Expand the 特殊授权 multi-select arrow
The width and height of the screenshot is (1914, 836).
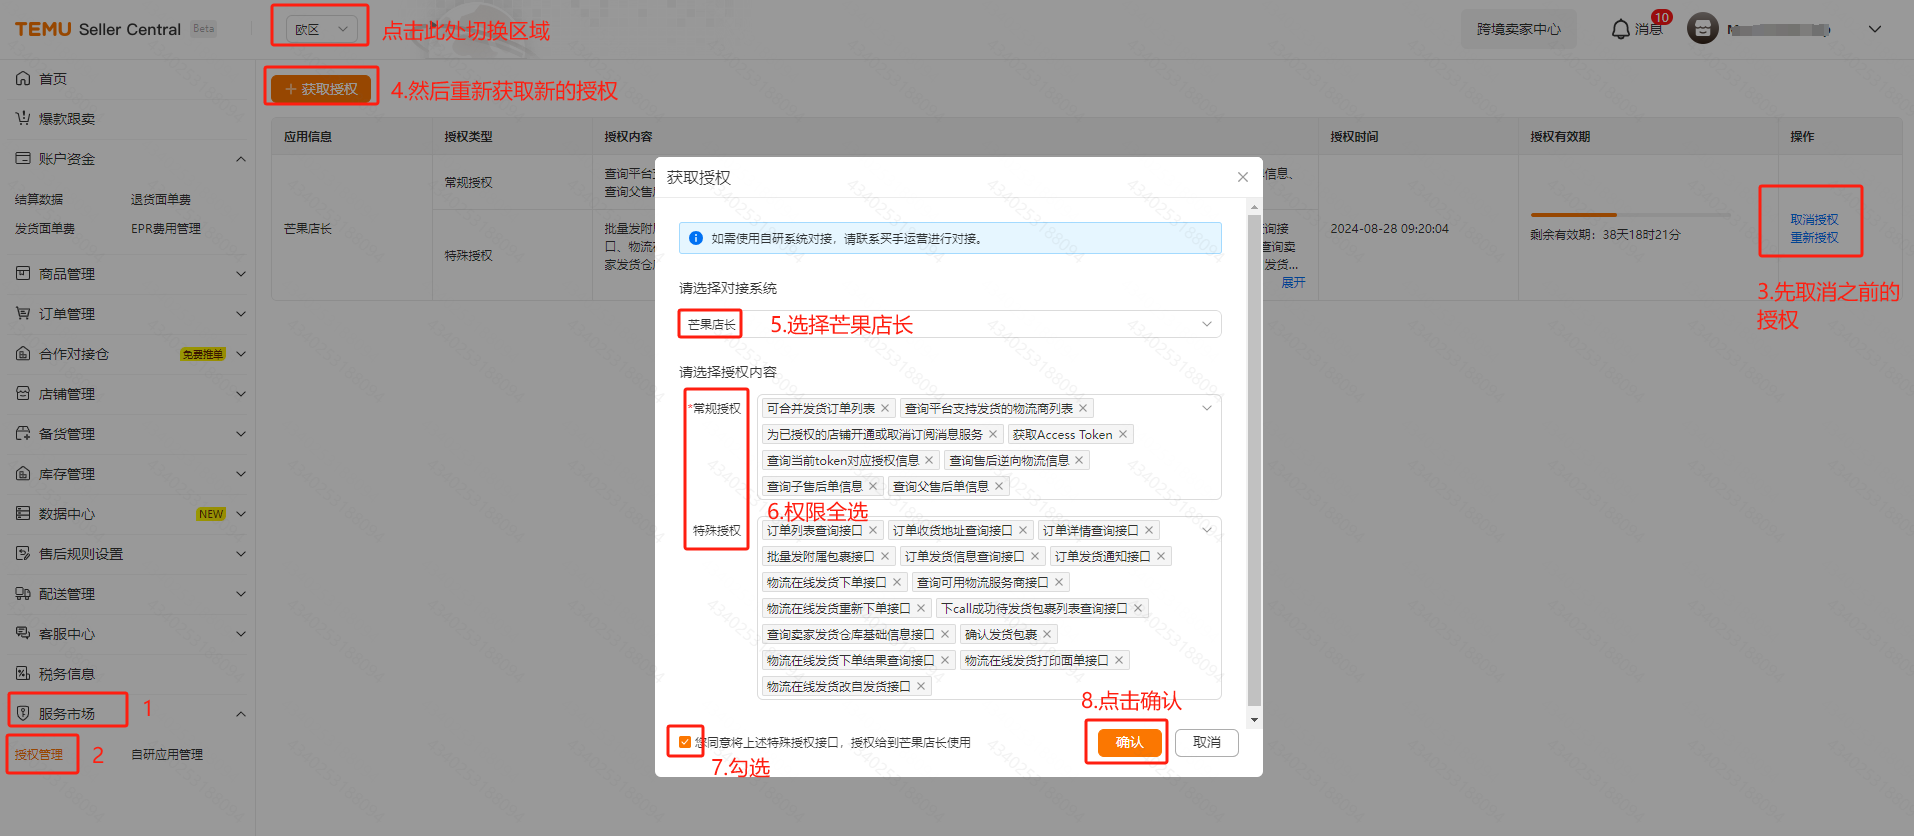1207,530
